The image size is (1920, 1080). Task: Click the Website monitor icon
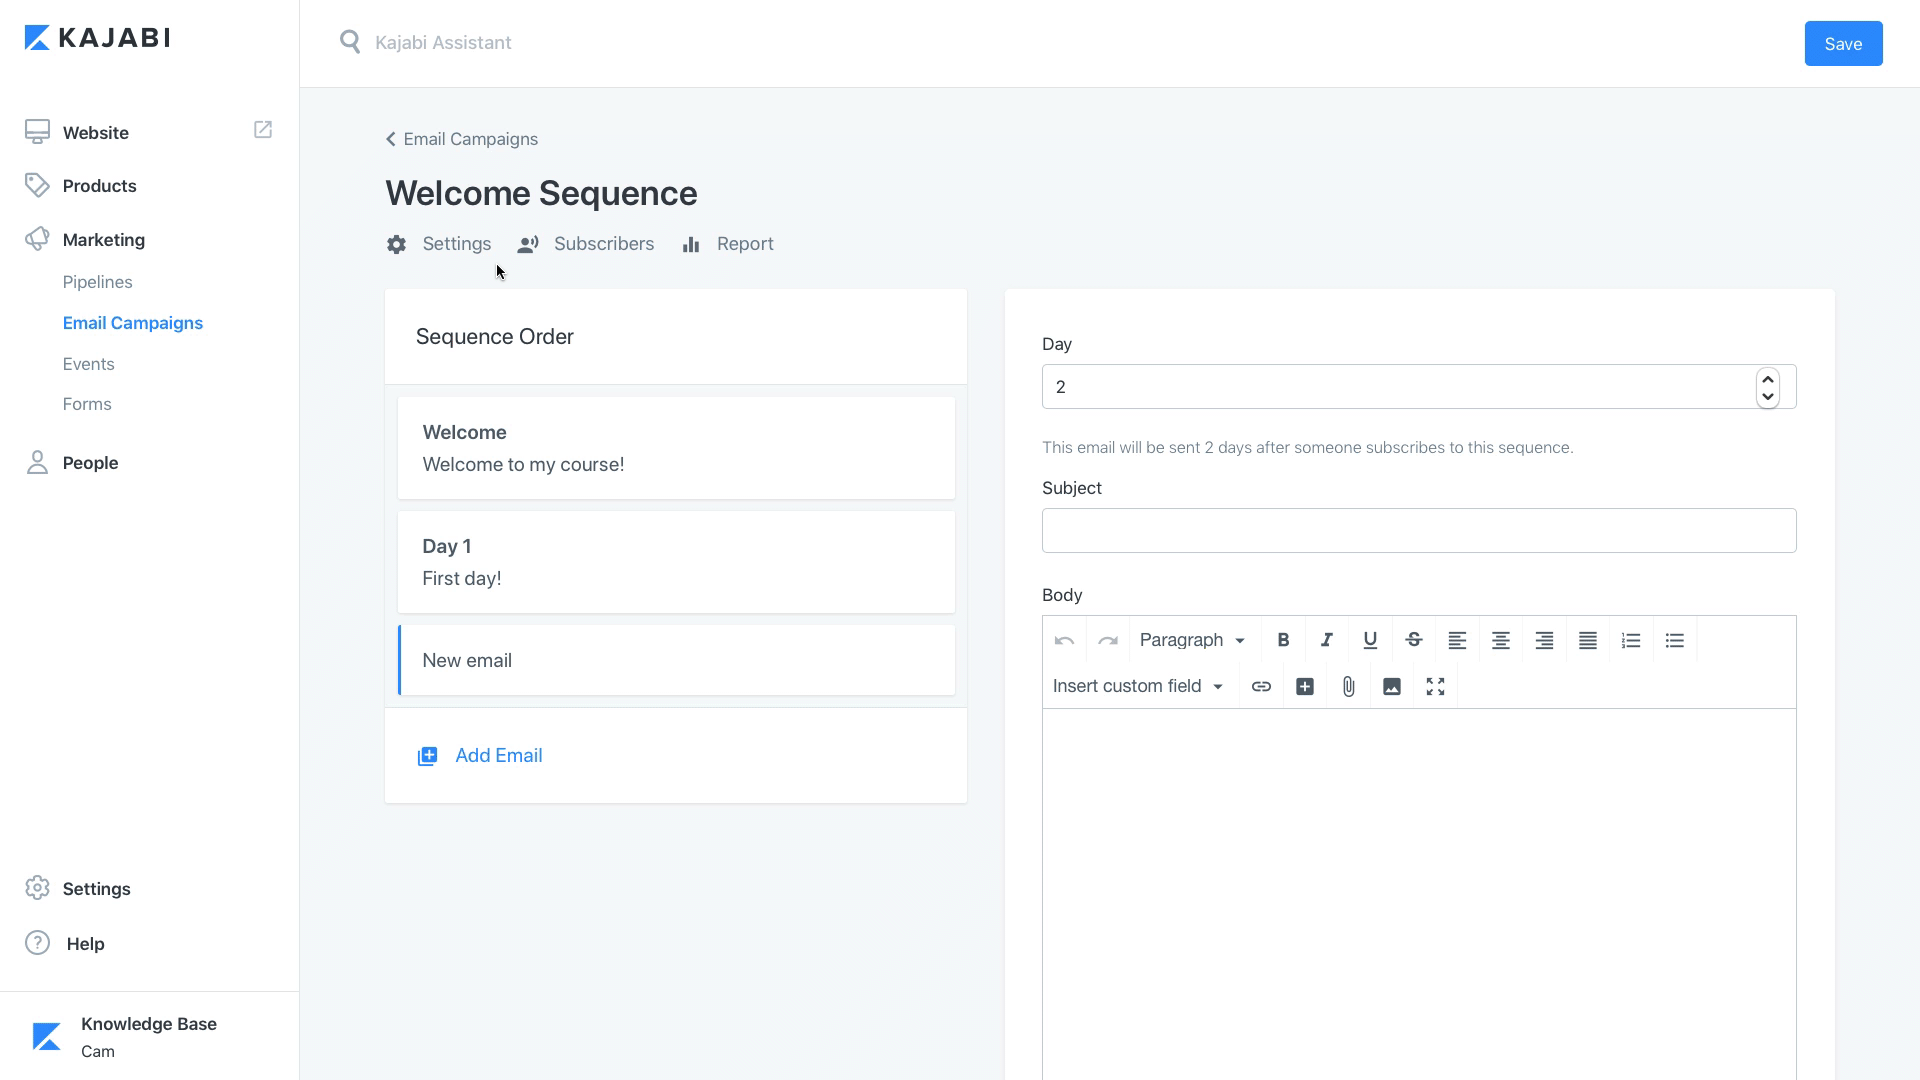37,132
